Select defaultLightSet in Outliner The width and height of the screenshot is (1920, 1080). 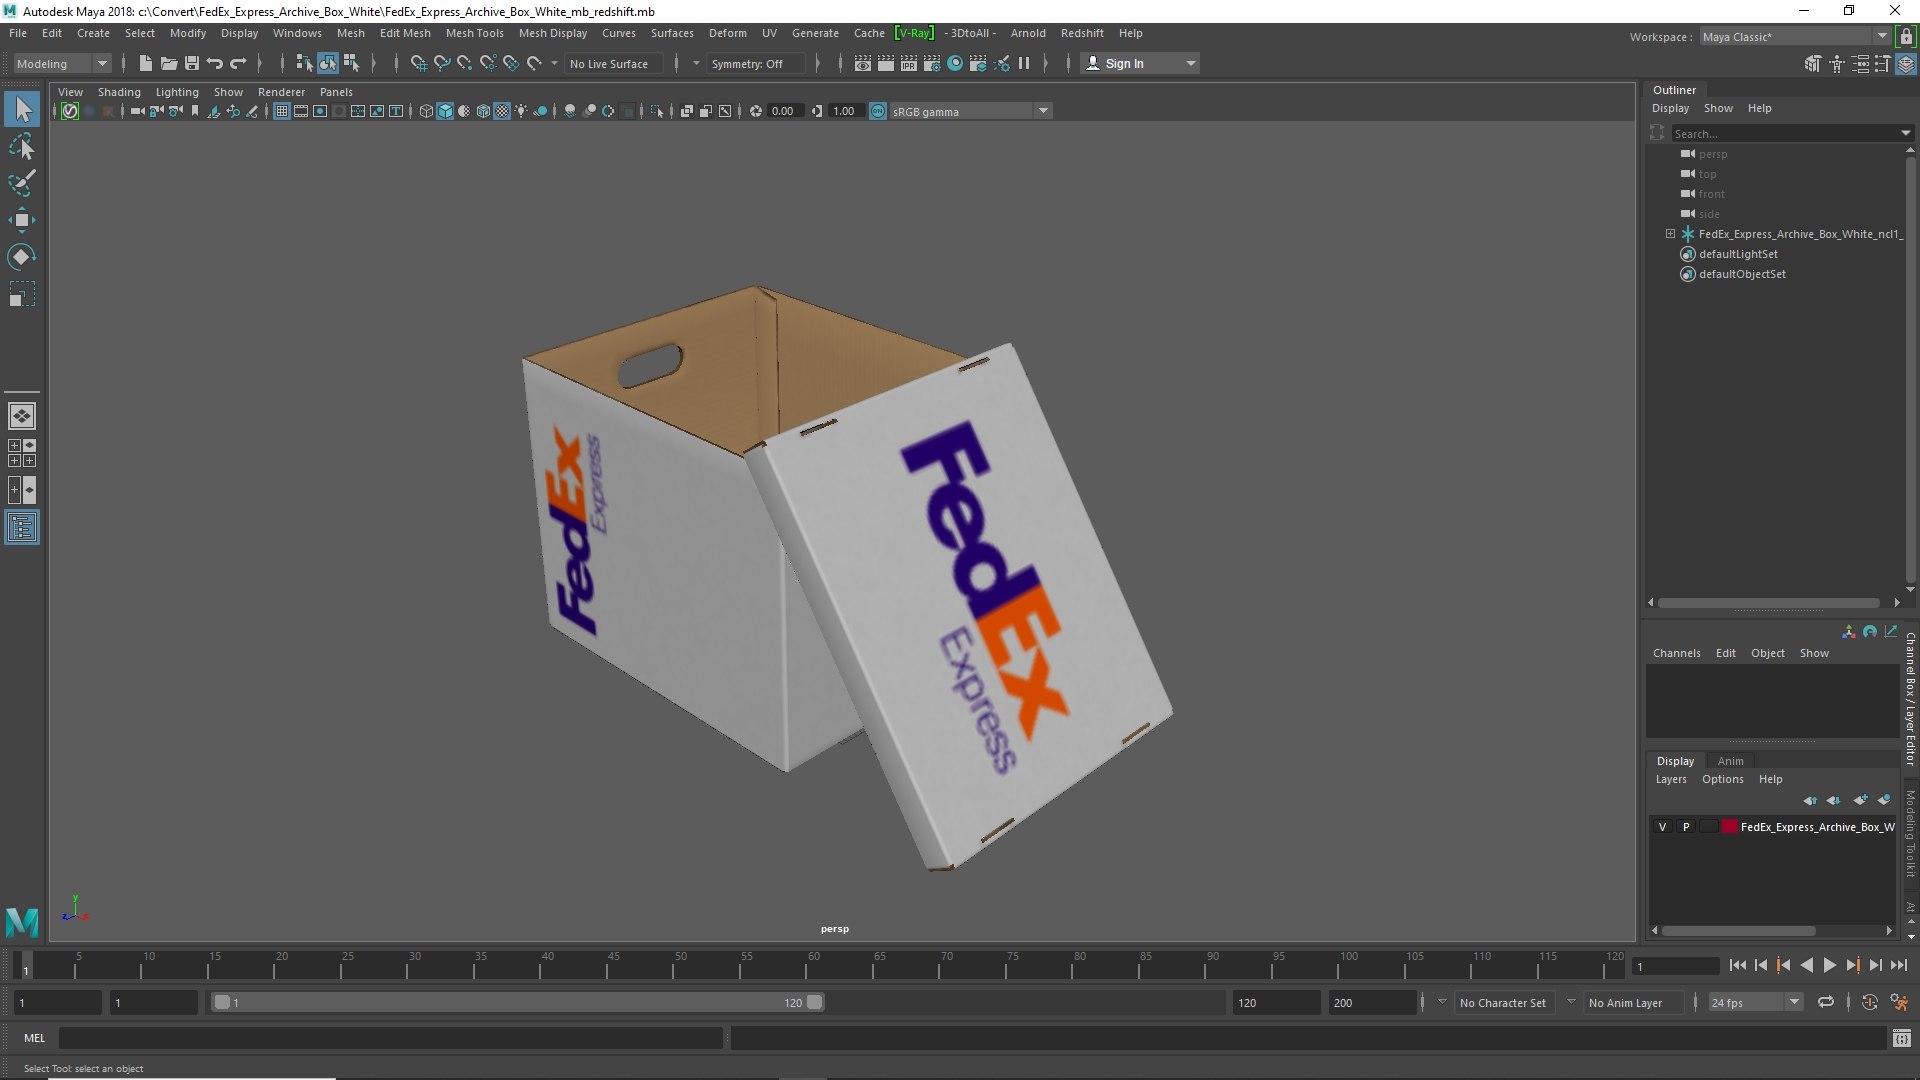click(1738, 254)
